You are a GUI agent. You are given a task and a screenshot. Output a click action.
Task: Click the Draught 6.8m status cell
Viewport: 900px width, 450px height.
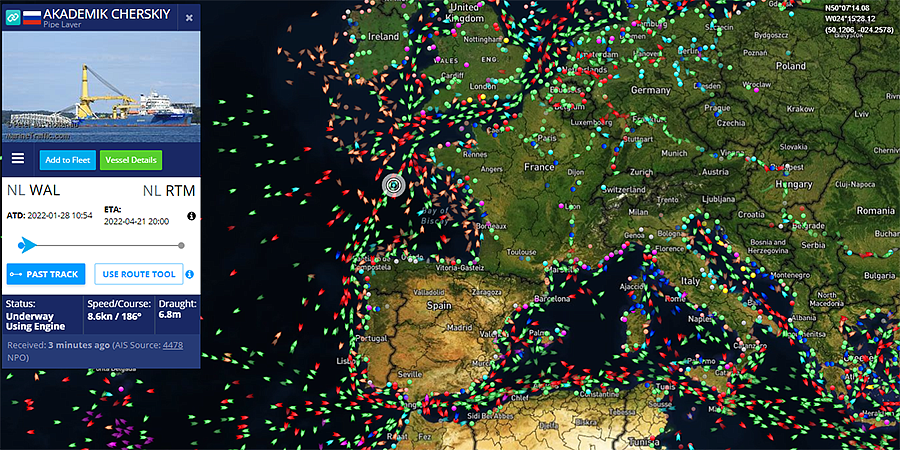(177, 315)
